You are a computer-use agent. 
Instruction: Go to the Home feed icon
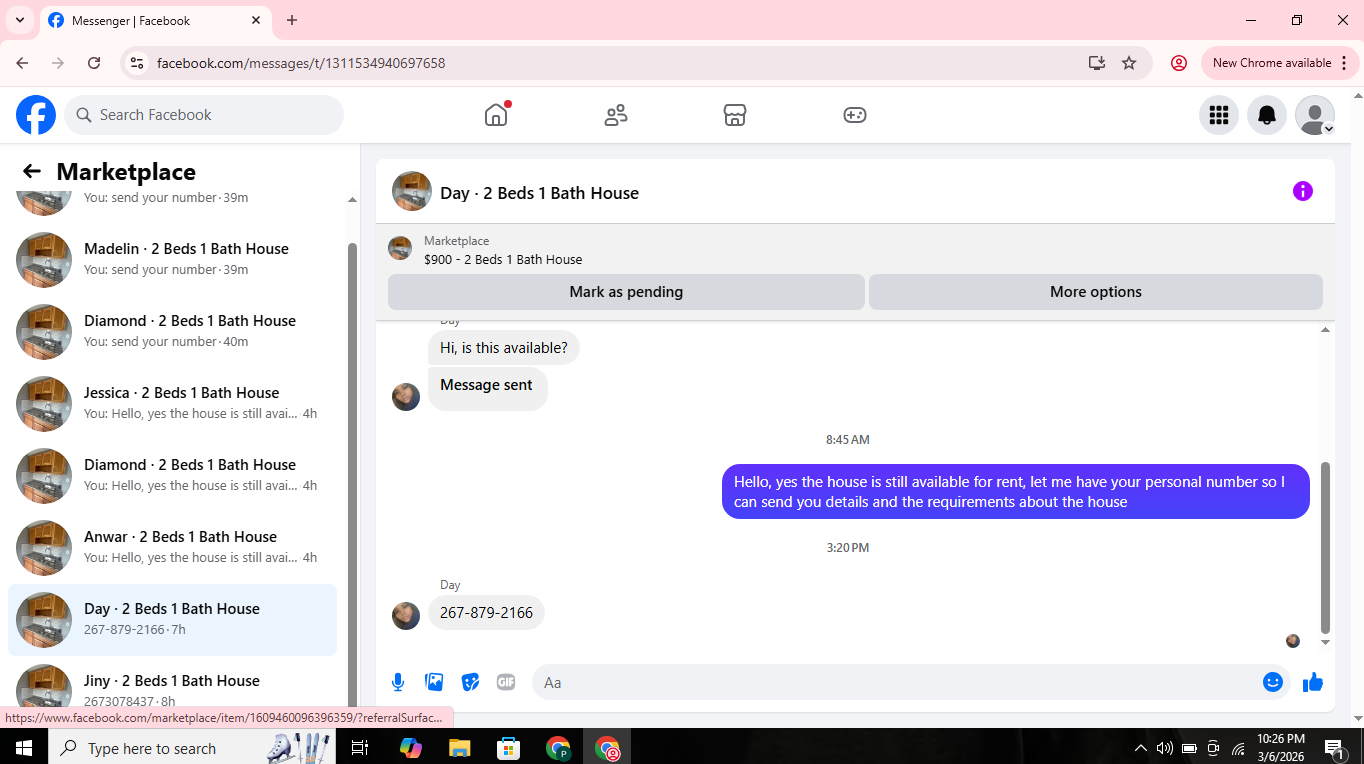click(496, 115)
